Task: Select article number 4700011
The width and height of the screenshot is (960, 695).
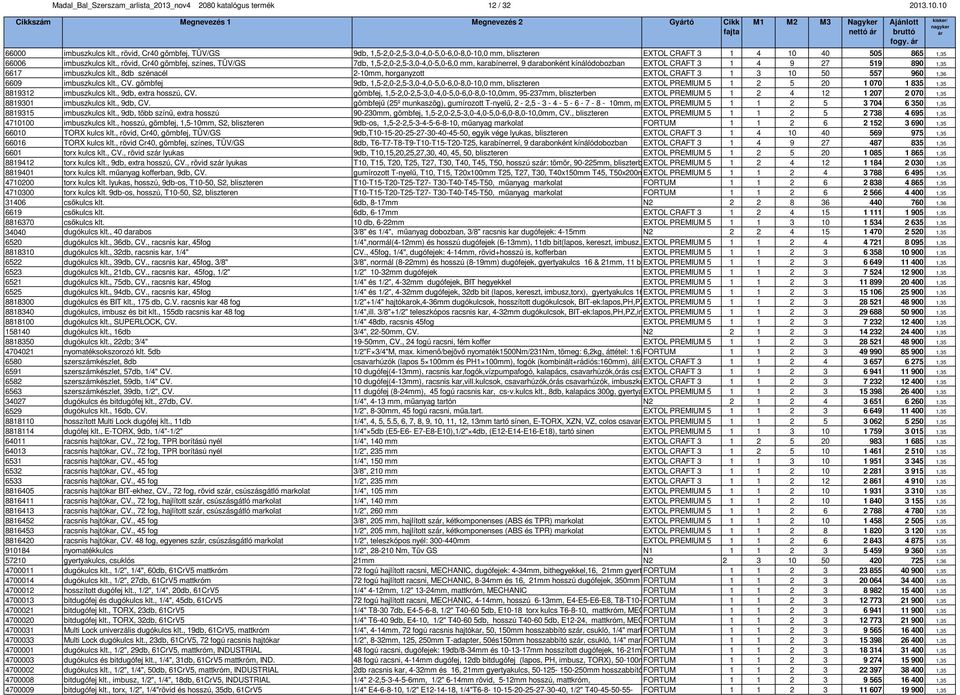Action: point(20,570)
